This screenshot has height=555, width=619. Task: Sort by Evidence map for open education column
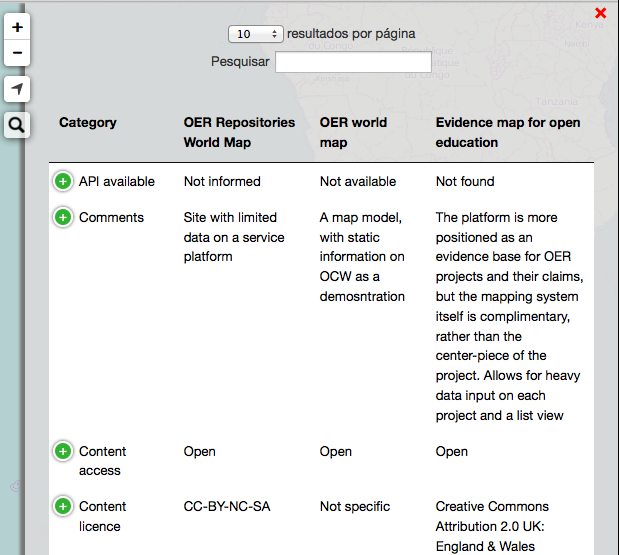point(508,132)
